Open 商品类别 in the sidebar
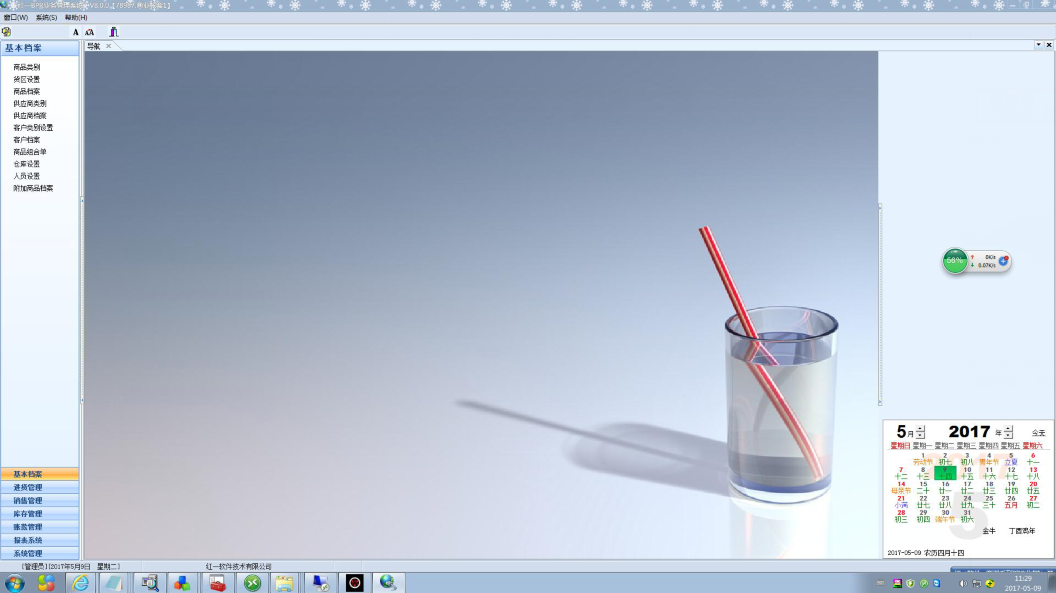This screenshot has width=1056, height=593. coord(27,67)
